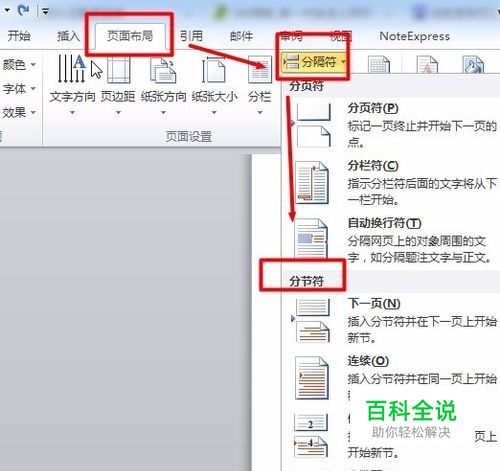The image size is (500, 471).
Task: Select 下一页(N) section break
Action: (391, 321)
